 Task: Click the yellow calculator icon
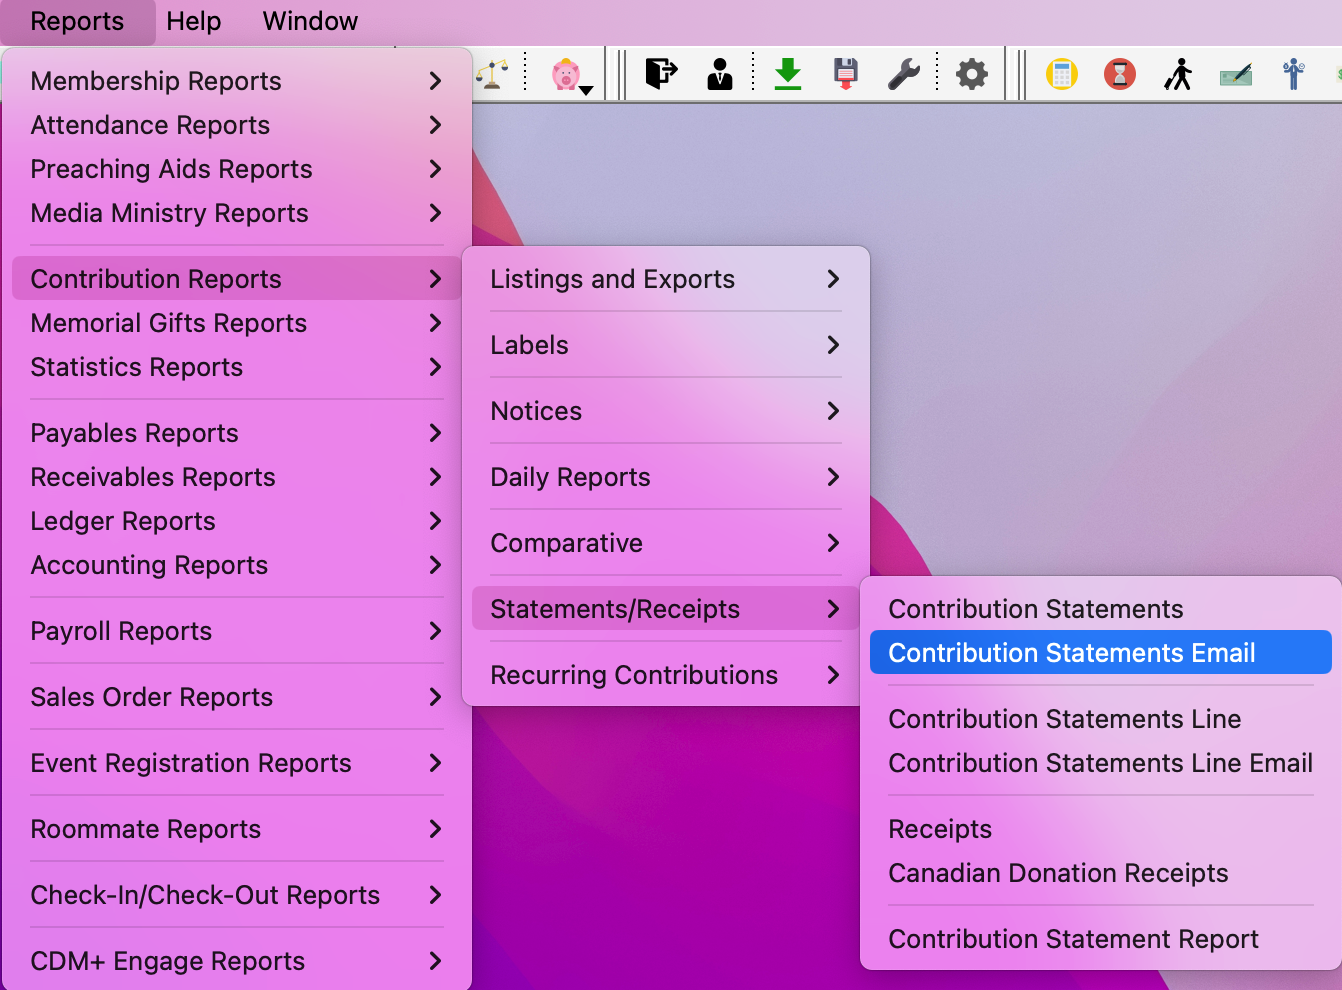1062,73
